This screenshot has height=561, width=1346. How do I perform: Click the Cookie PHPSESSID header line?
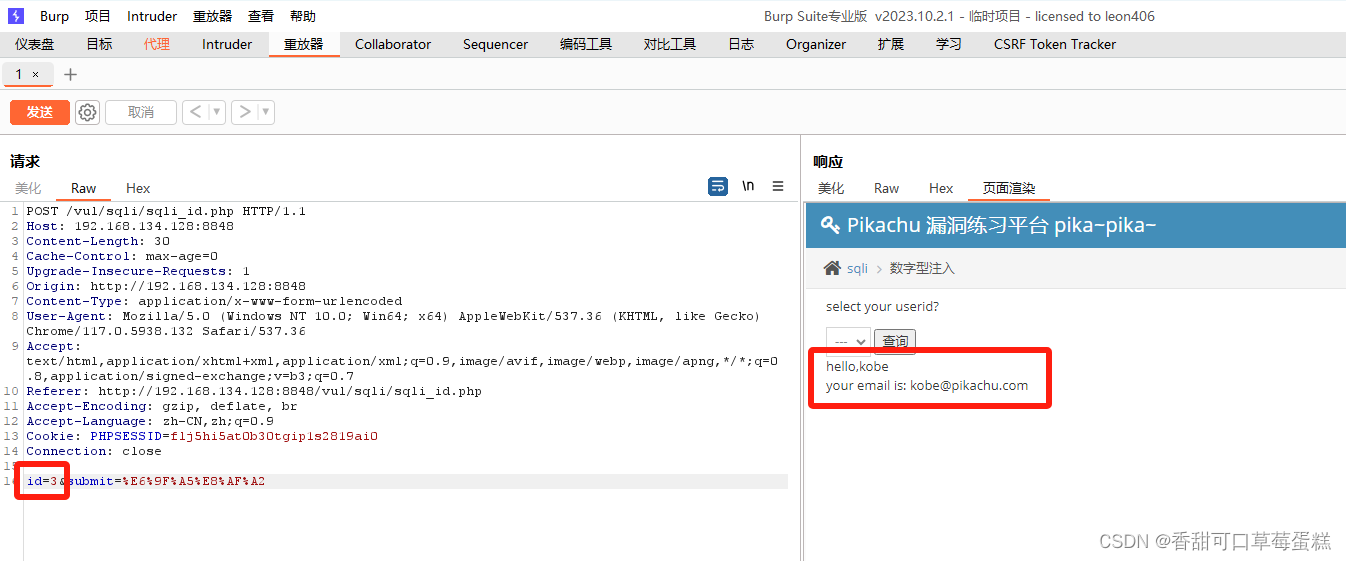tap(202, 436)
